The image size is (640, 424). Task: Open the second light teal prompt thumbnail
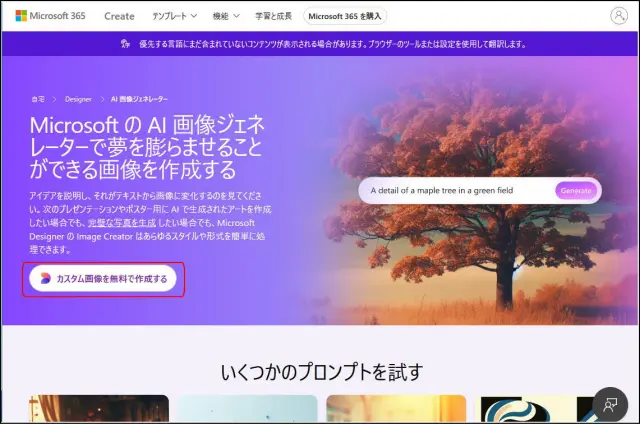coord(247,408)
